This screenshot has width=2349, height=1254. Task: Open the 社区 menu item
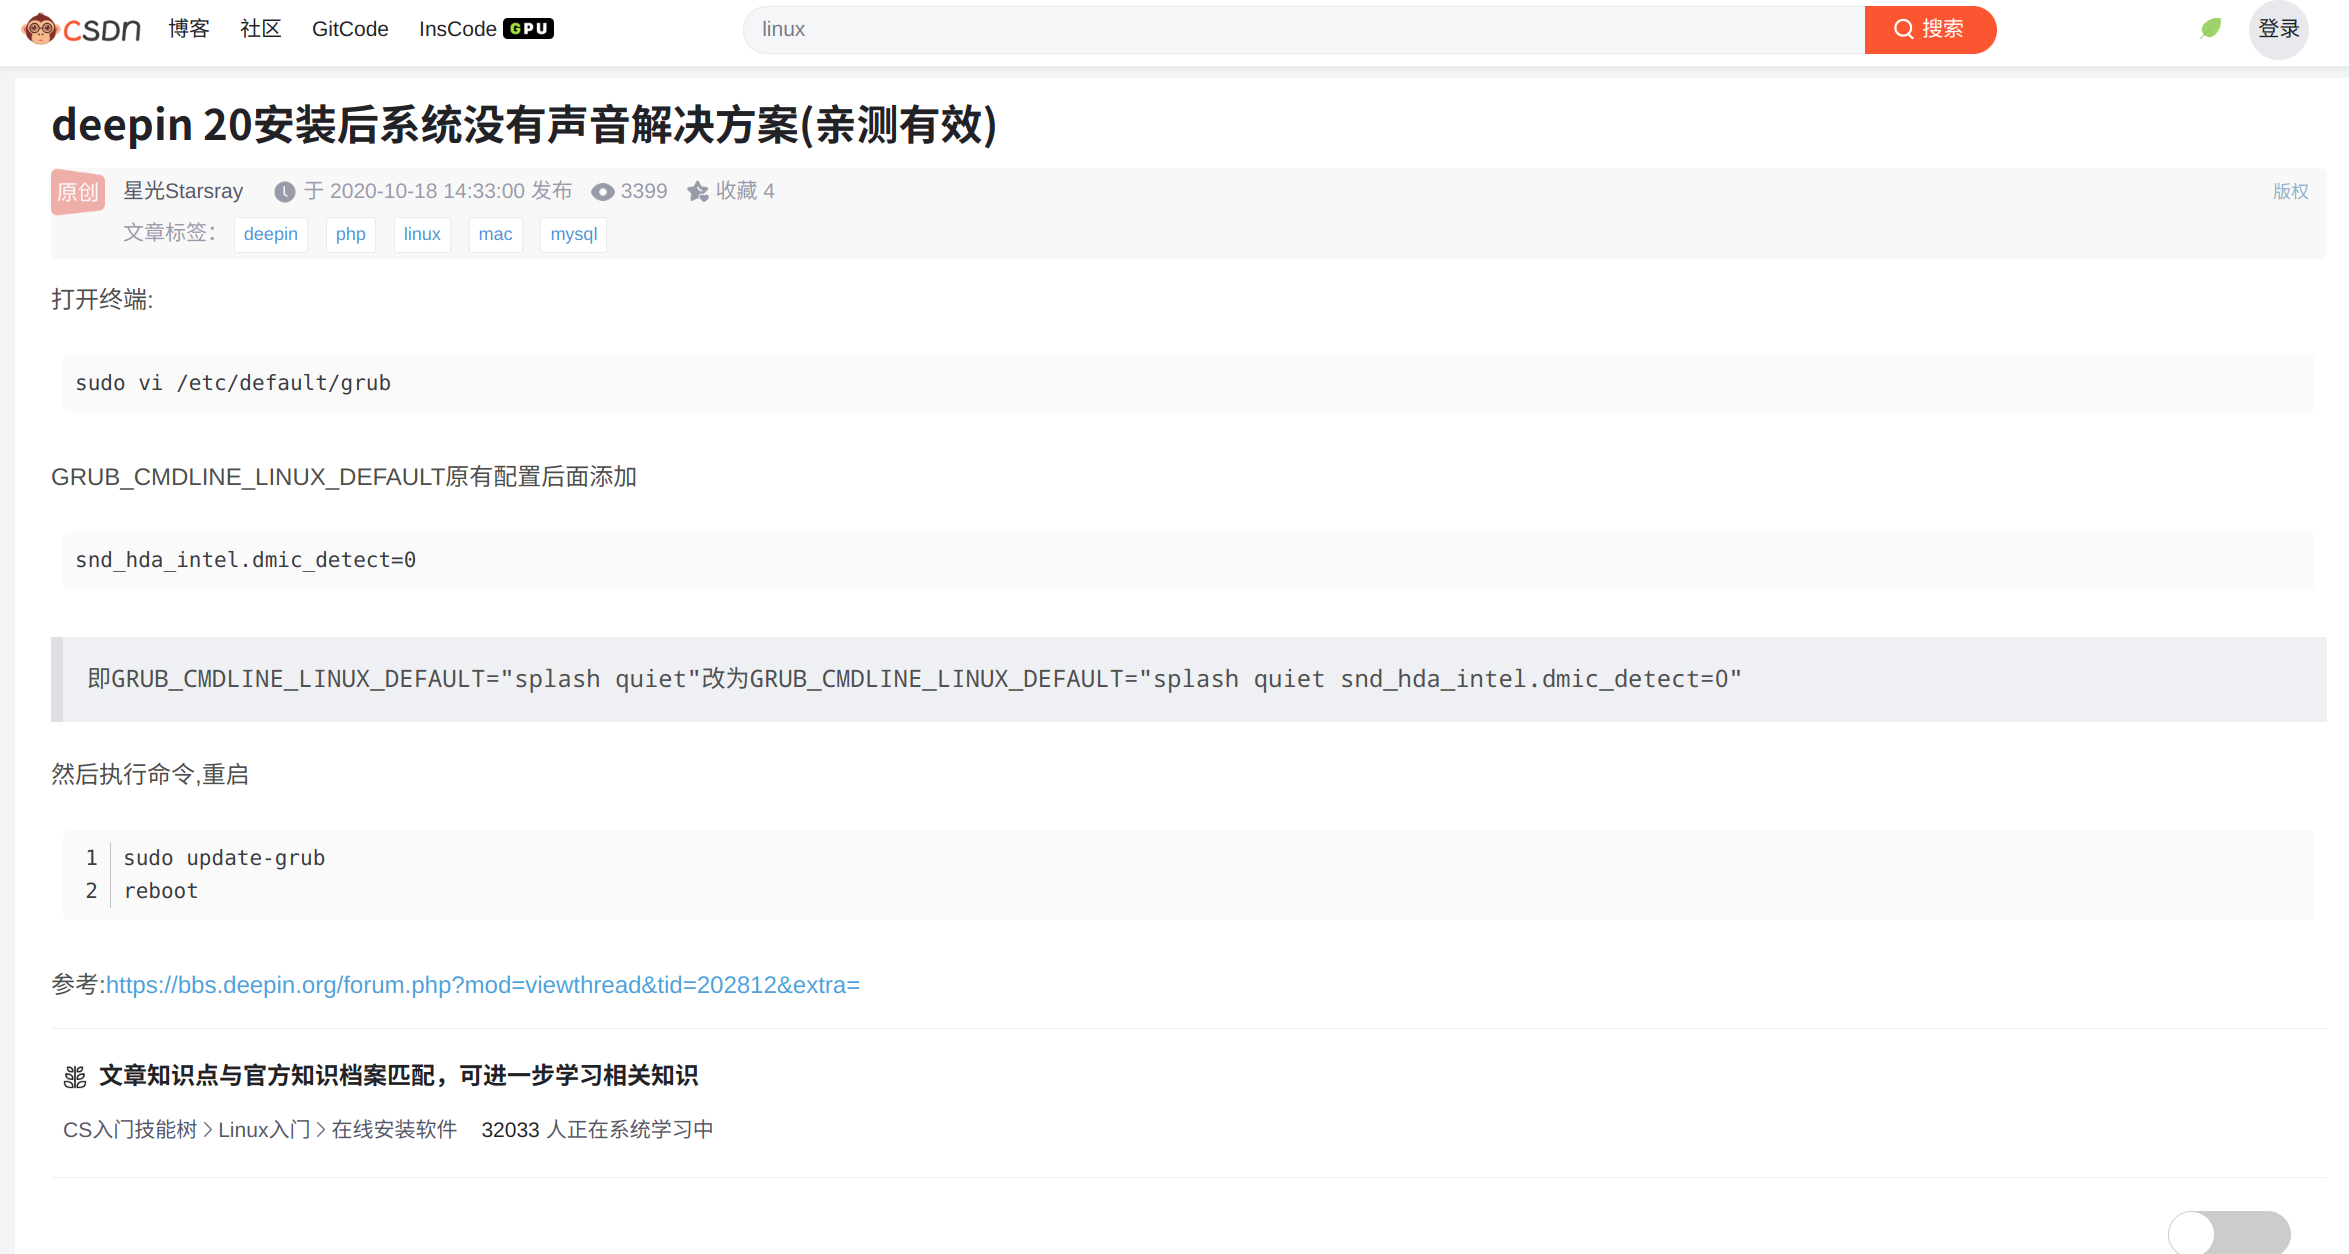pyautogui.click(x=259, y=29)
